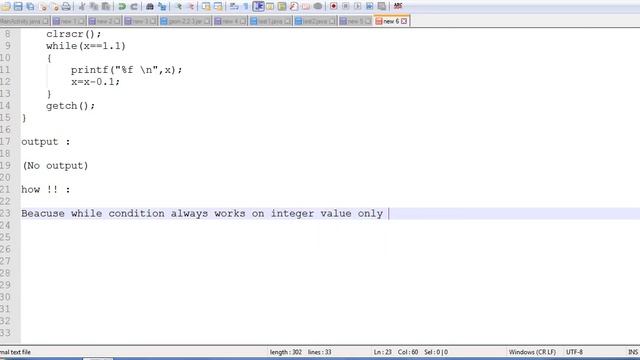The height and width of the screenshot is (360, 640).
Task: Close the new 6 tab
Action: [404, 21]
